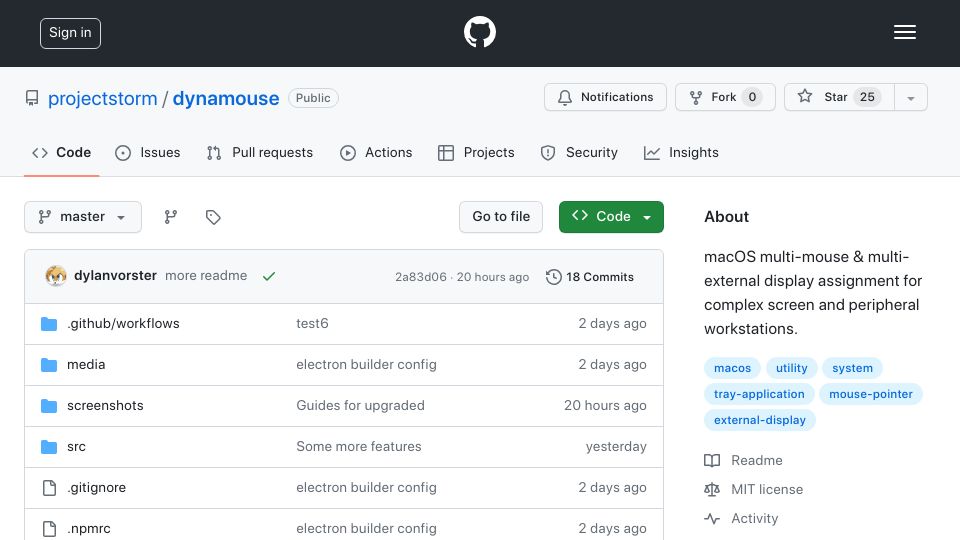Image resolution: width=960 pixels, height=540 pixels.
Task: Open the star lists dropdown arrow
Action: click(910, 97)
